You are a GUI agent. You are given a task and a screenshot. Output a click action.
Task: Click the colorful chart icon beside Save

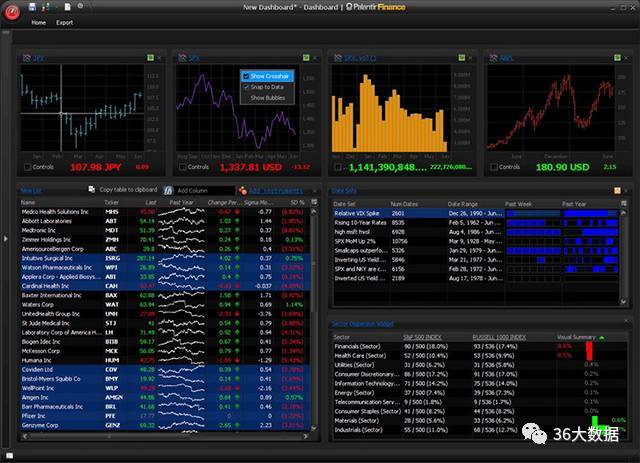coord(45,7)
